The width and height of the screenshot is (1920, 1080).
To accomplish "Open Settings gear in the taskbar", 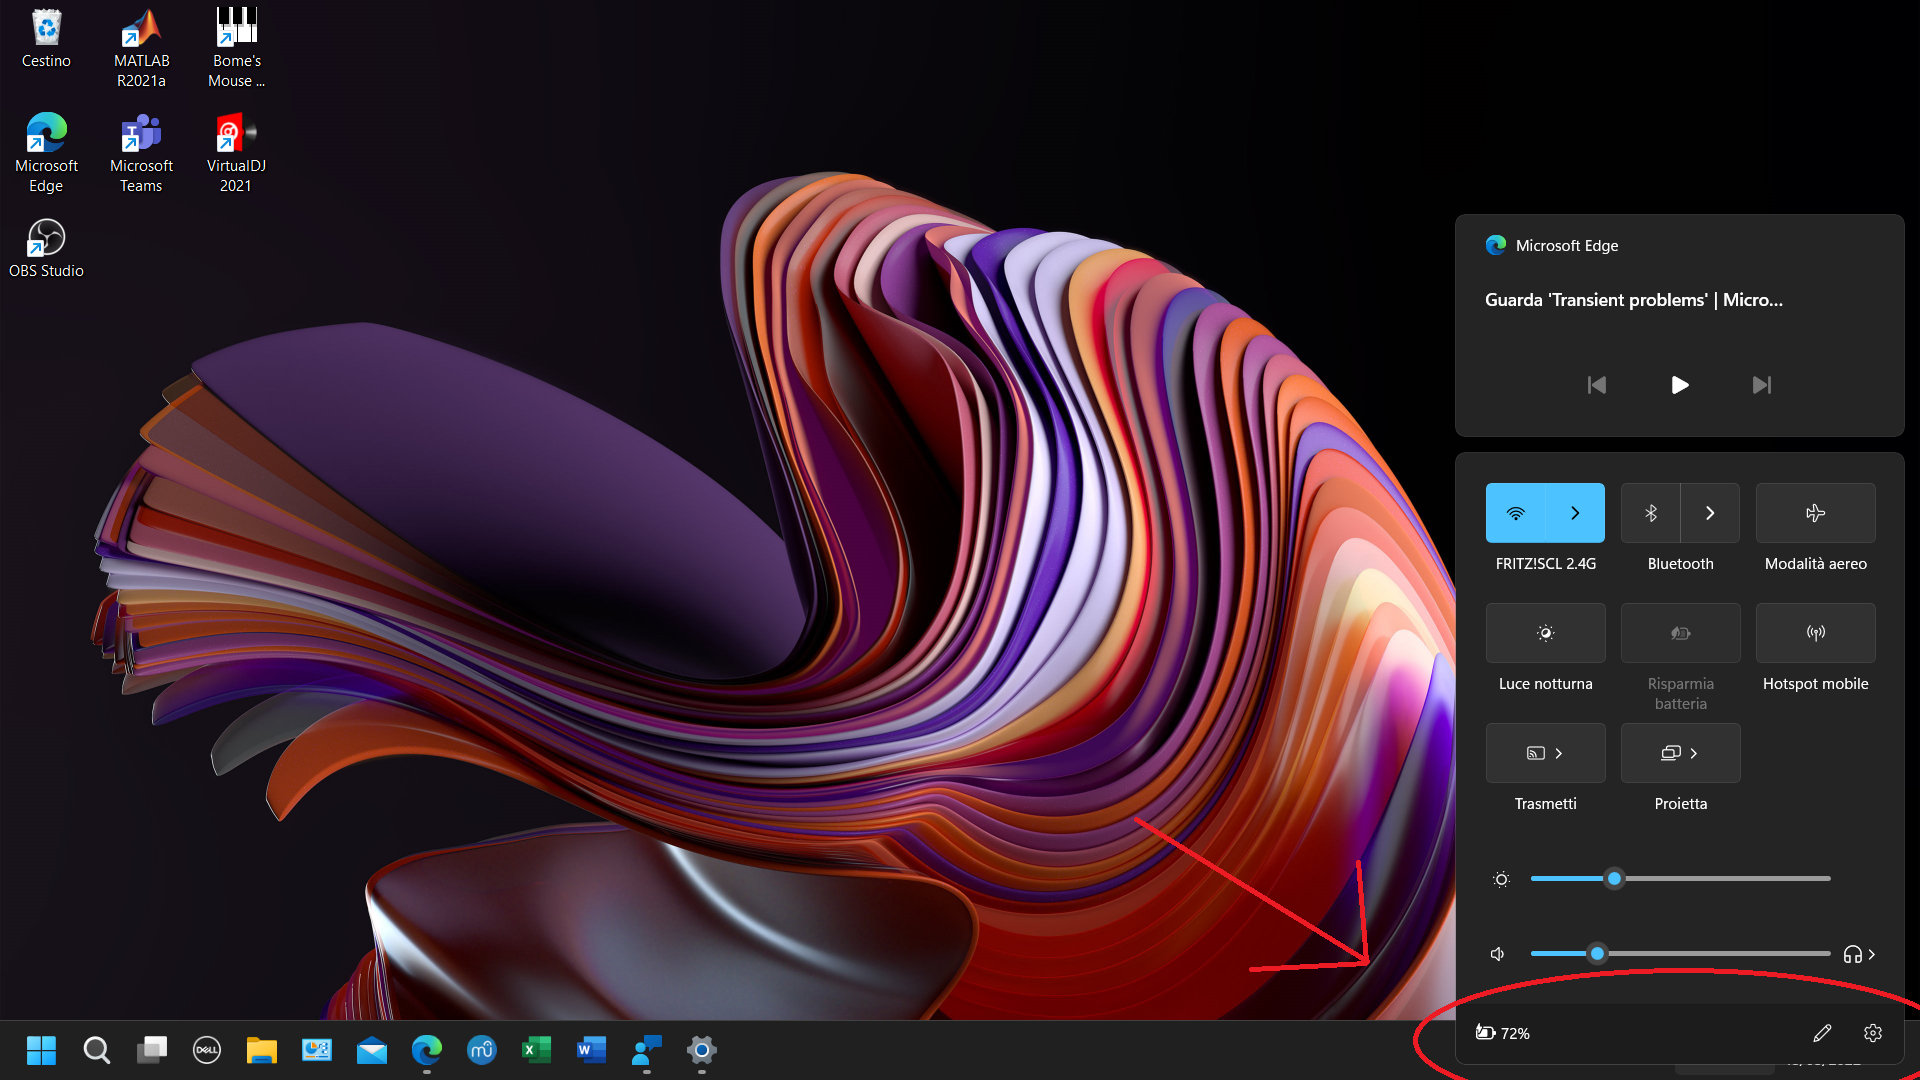I will tap(702, 1050).
